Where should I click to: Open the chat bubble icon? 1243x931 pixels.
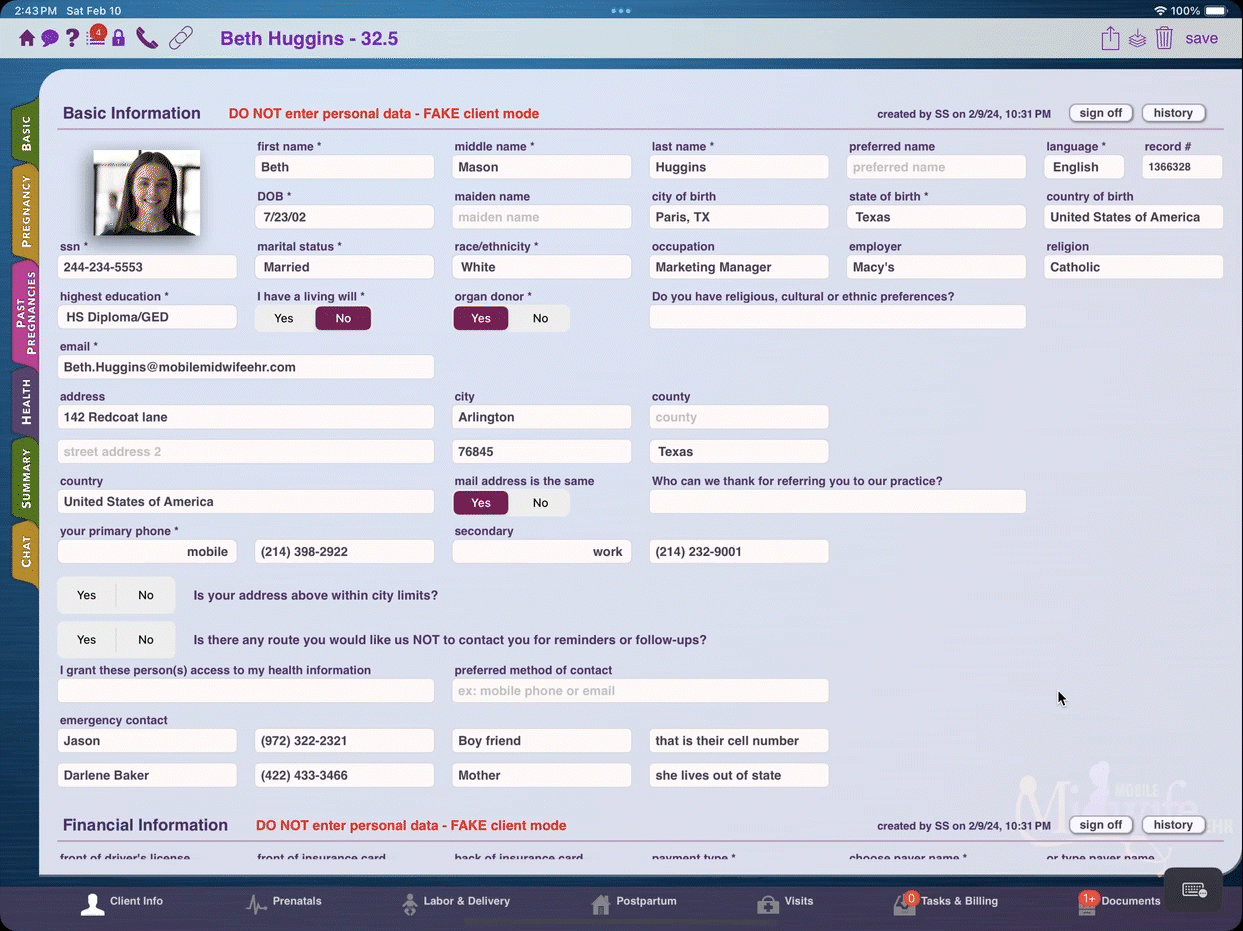(49, 39)
